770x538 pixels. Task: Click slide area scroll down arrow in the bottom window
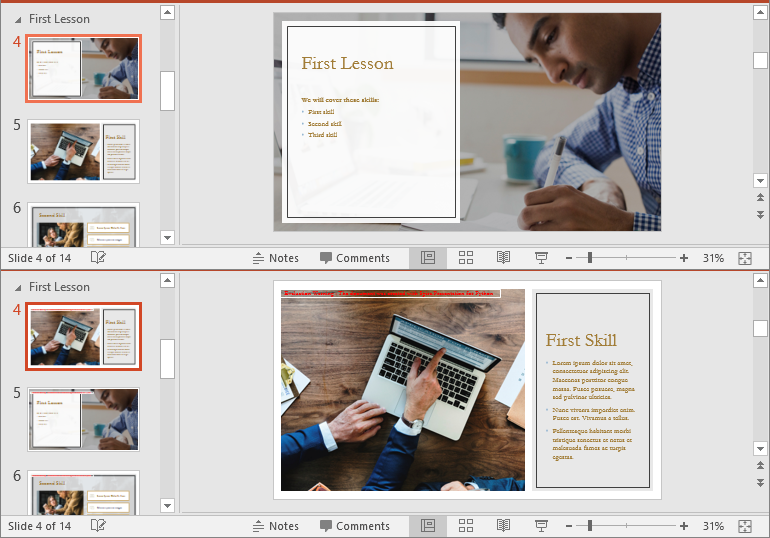(760, 449)
